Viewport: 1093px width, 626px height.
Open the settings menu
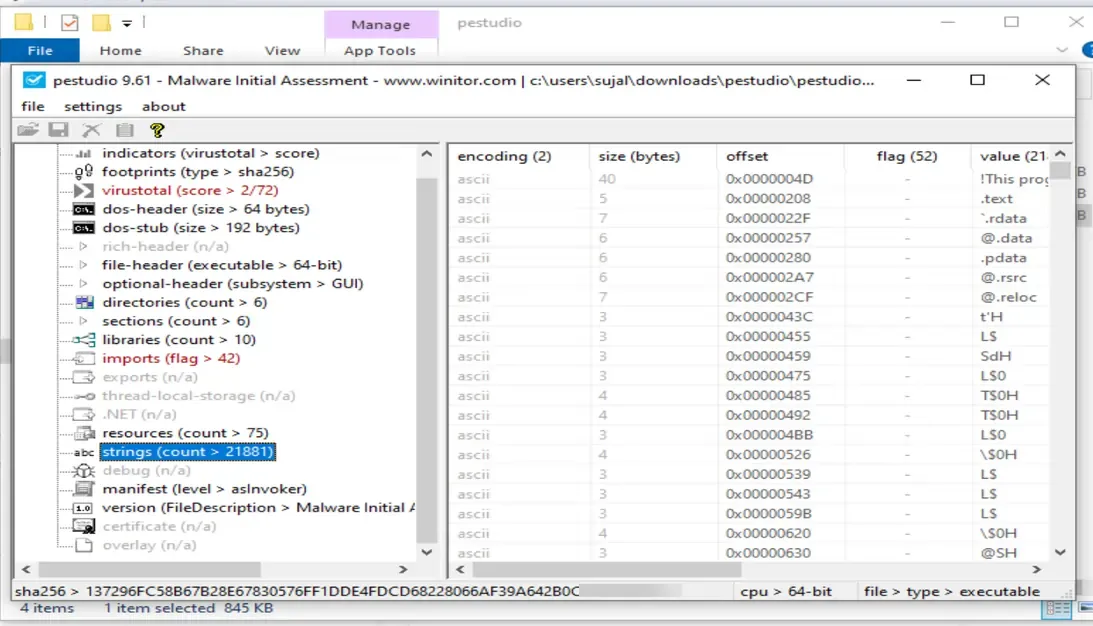tap(93, 106)
